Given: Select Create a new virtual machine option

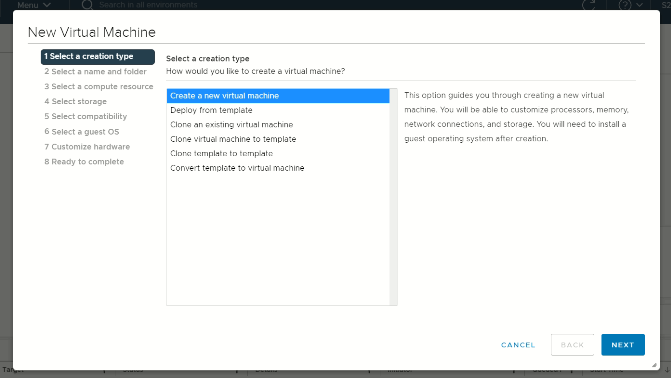Looking at the screenshot, I should tap(278, 96).
